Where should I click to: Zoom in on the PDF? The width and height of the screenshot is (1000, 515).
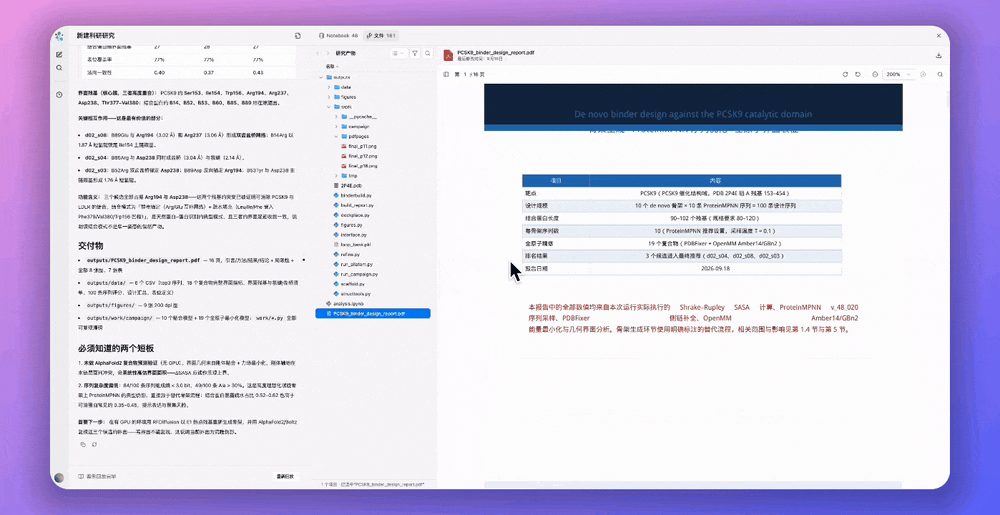[x=923, y=75]
